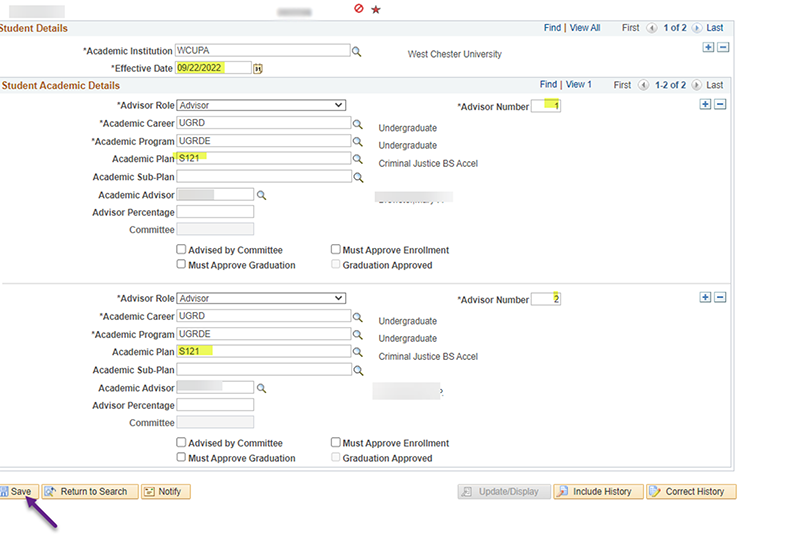
Task: Expand the second Advisor Role dropdown
Action: 261,298
